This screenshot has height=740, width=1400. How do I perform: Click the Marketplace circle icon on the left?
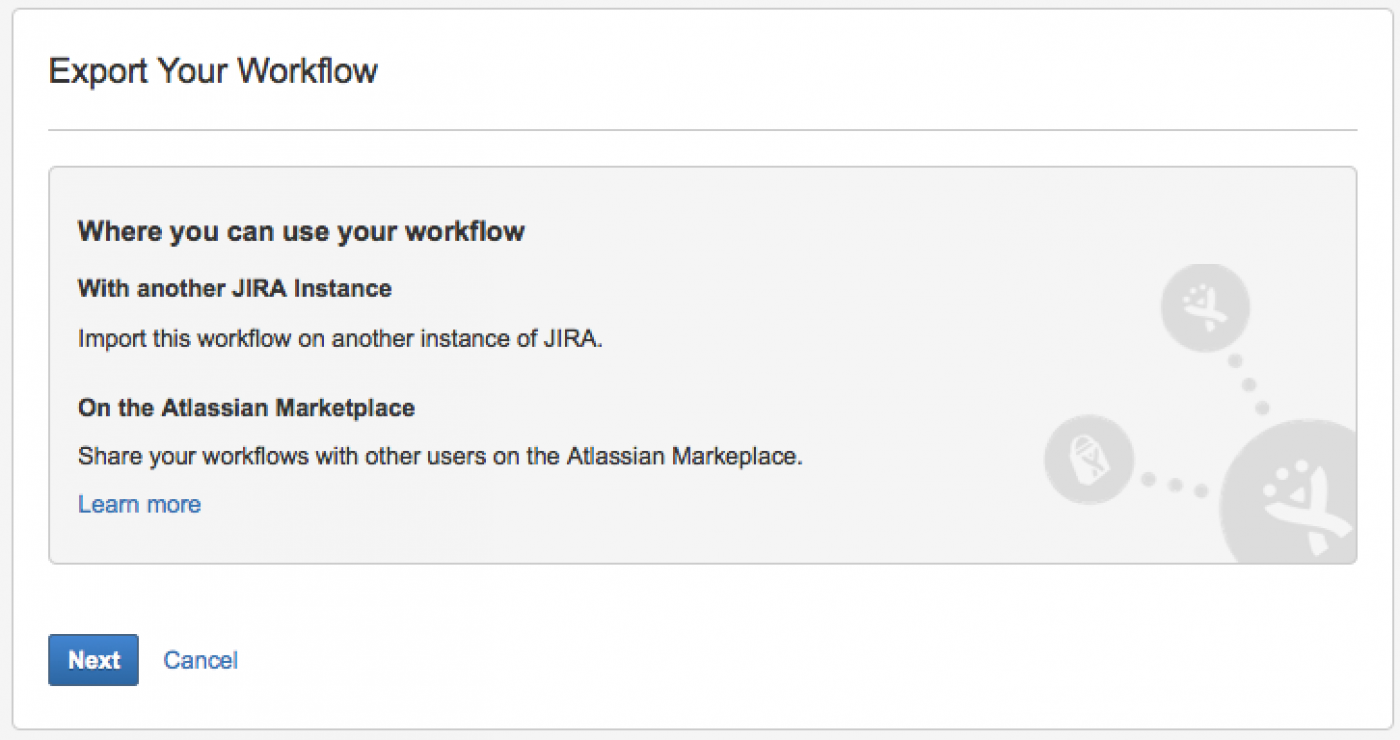pos(1089,460)
